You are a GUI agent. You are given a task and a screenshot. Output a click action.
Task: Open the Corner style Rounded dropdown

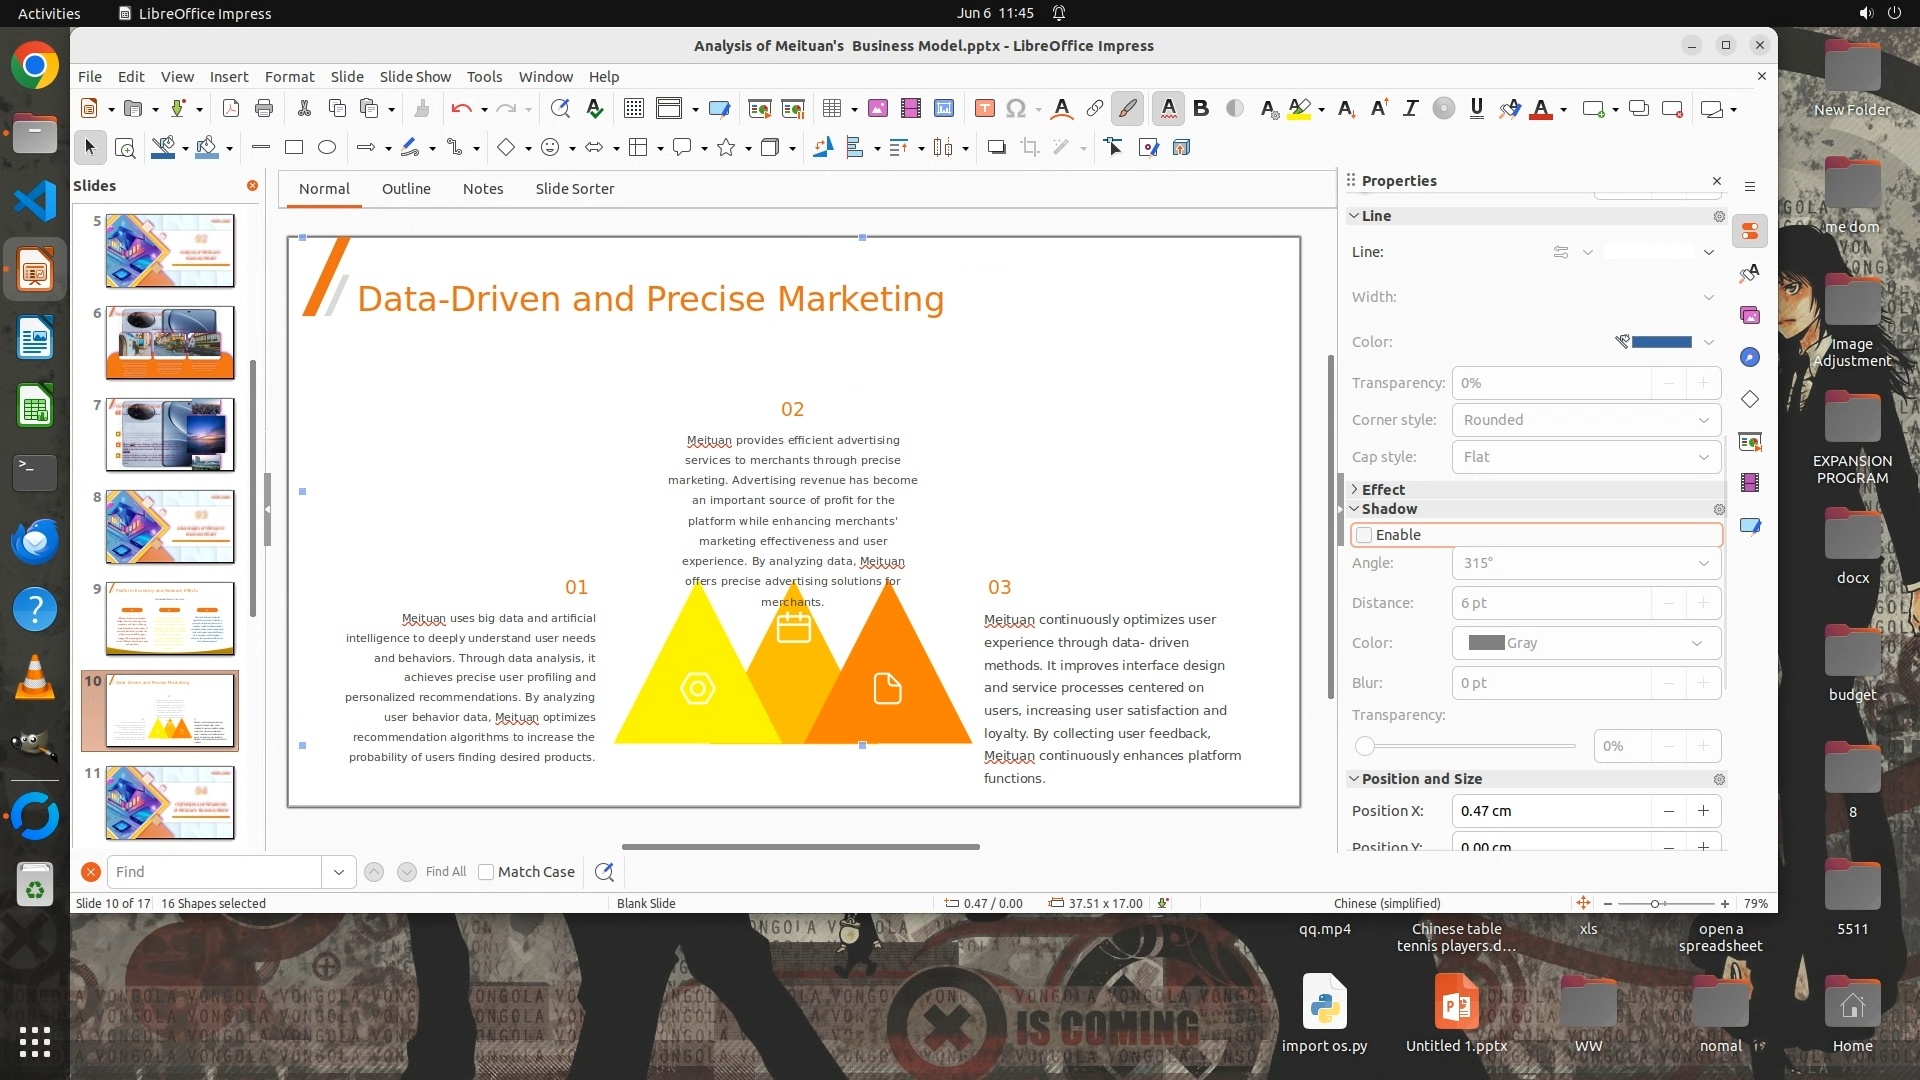click(1585, 420)
